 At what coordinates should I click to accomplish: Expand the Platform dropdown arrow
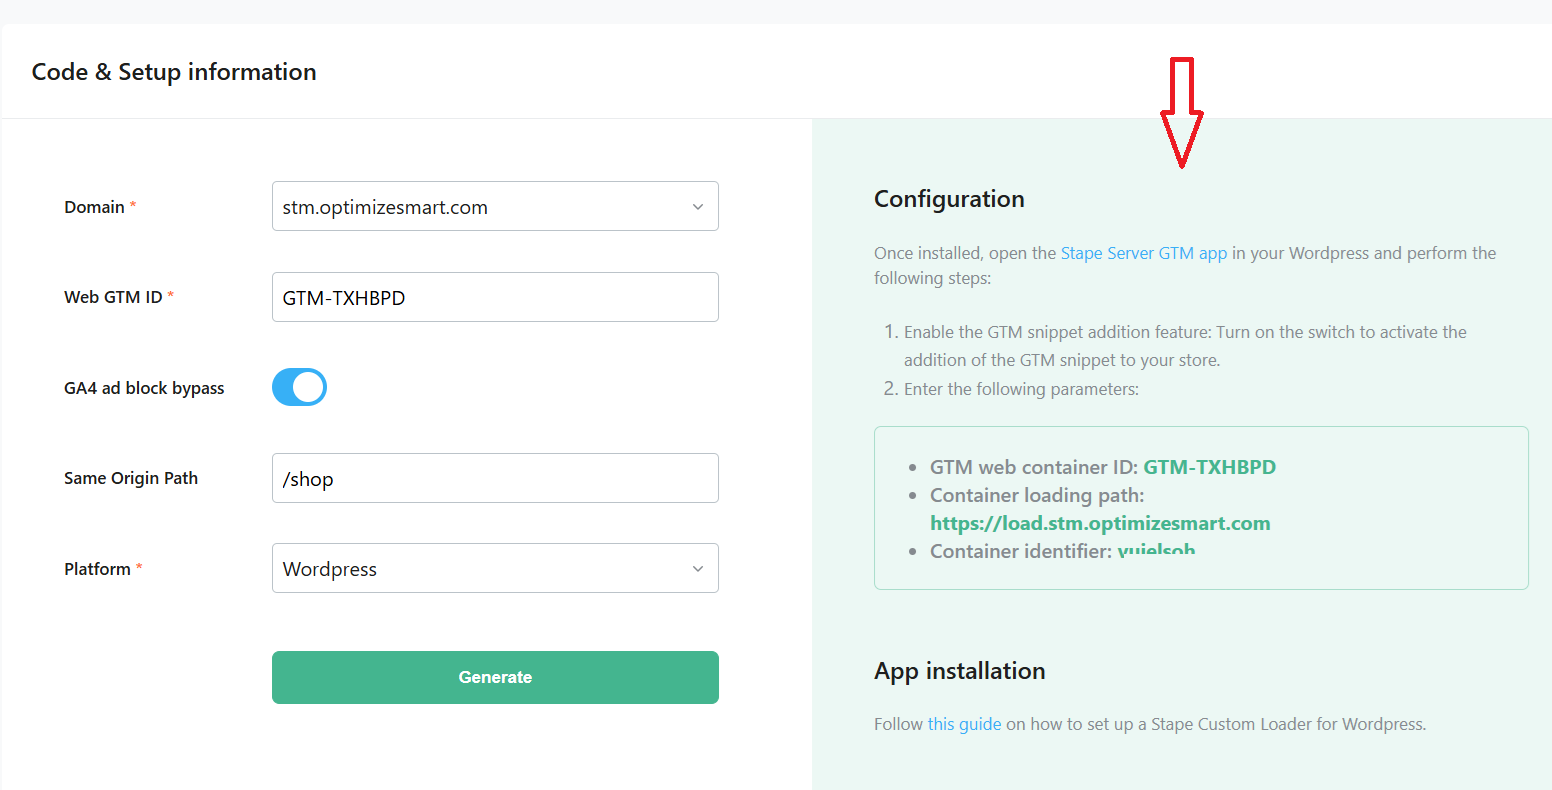(x=697, y=569)
